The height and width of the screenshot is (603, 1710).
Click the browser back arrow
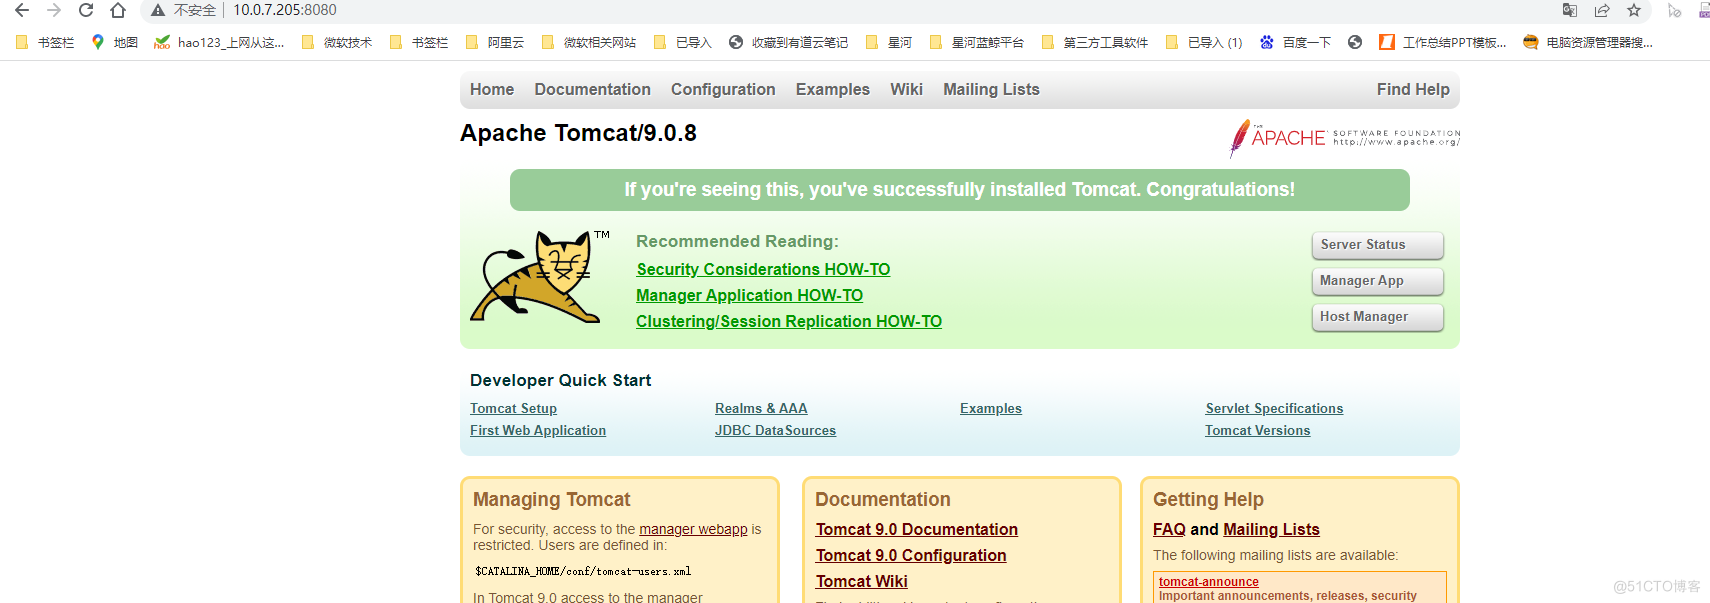22,10
